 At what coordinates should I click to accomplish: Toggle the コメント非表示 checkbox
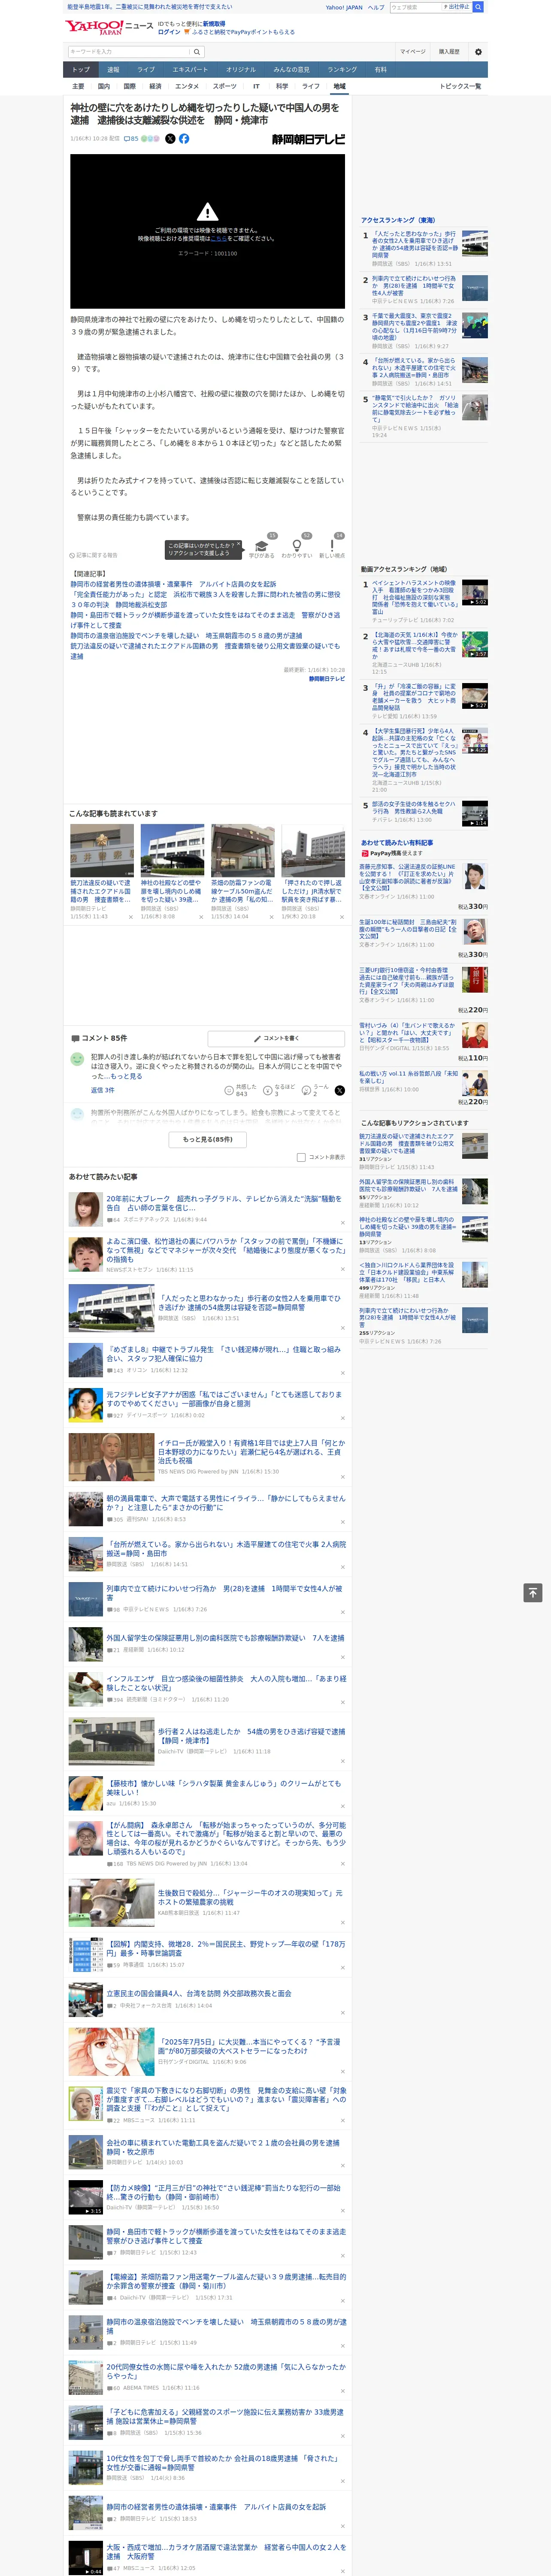[301, 1157]
